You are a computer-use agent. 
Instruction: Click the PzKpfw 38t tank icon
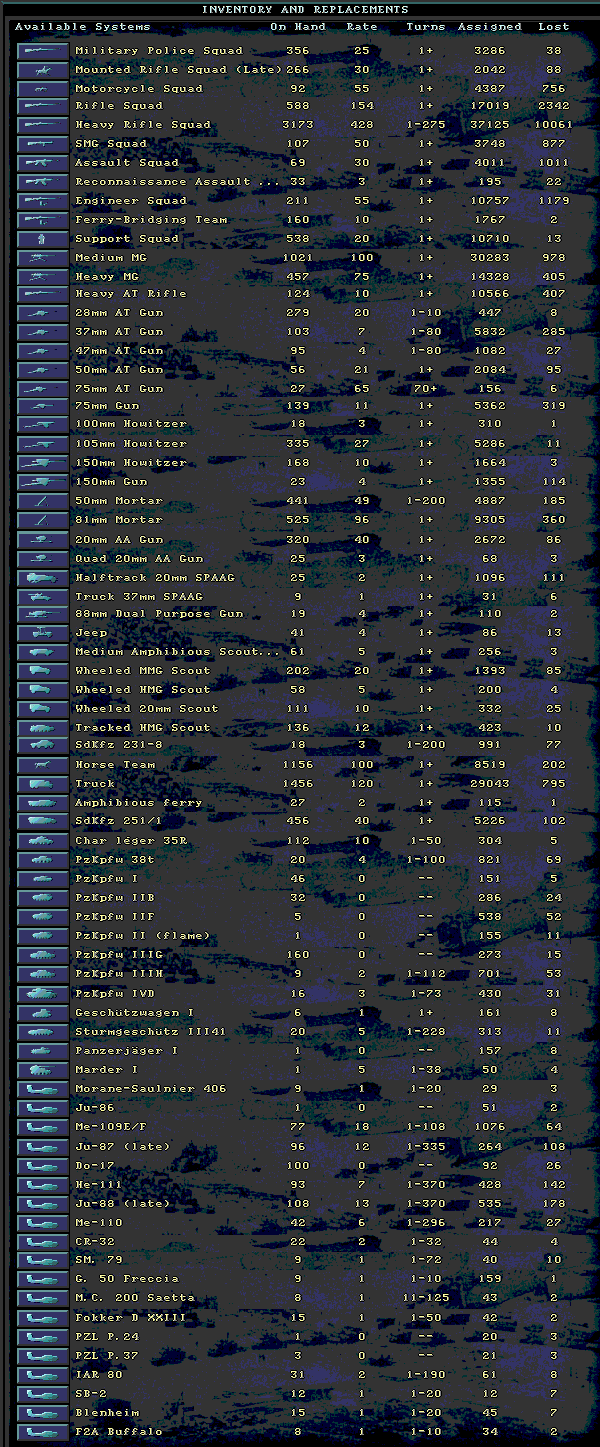43,860
